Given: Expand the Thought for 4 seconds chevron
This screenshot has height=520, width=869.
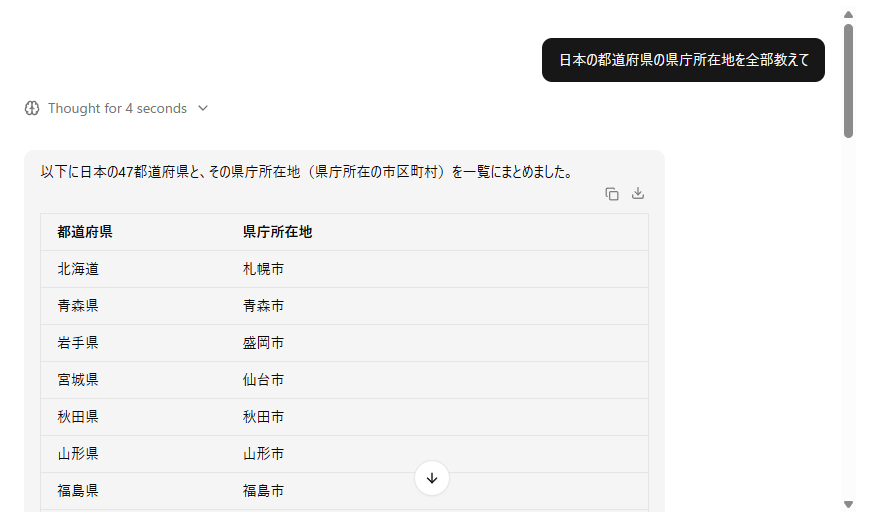Looking at the screenshot, I should coord(203,108).
